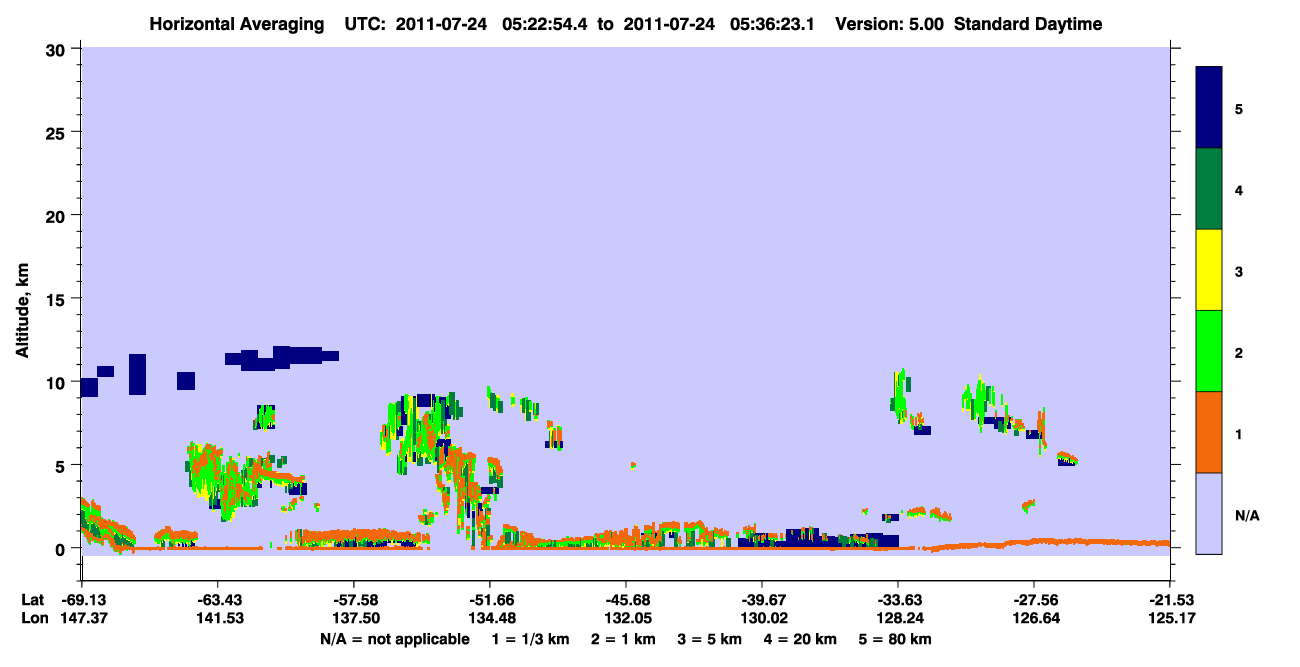Click the latitude value '-33.63'
The width and height of the screenshot is (1300, 667).
[x=897, y=600]
